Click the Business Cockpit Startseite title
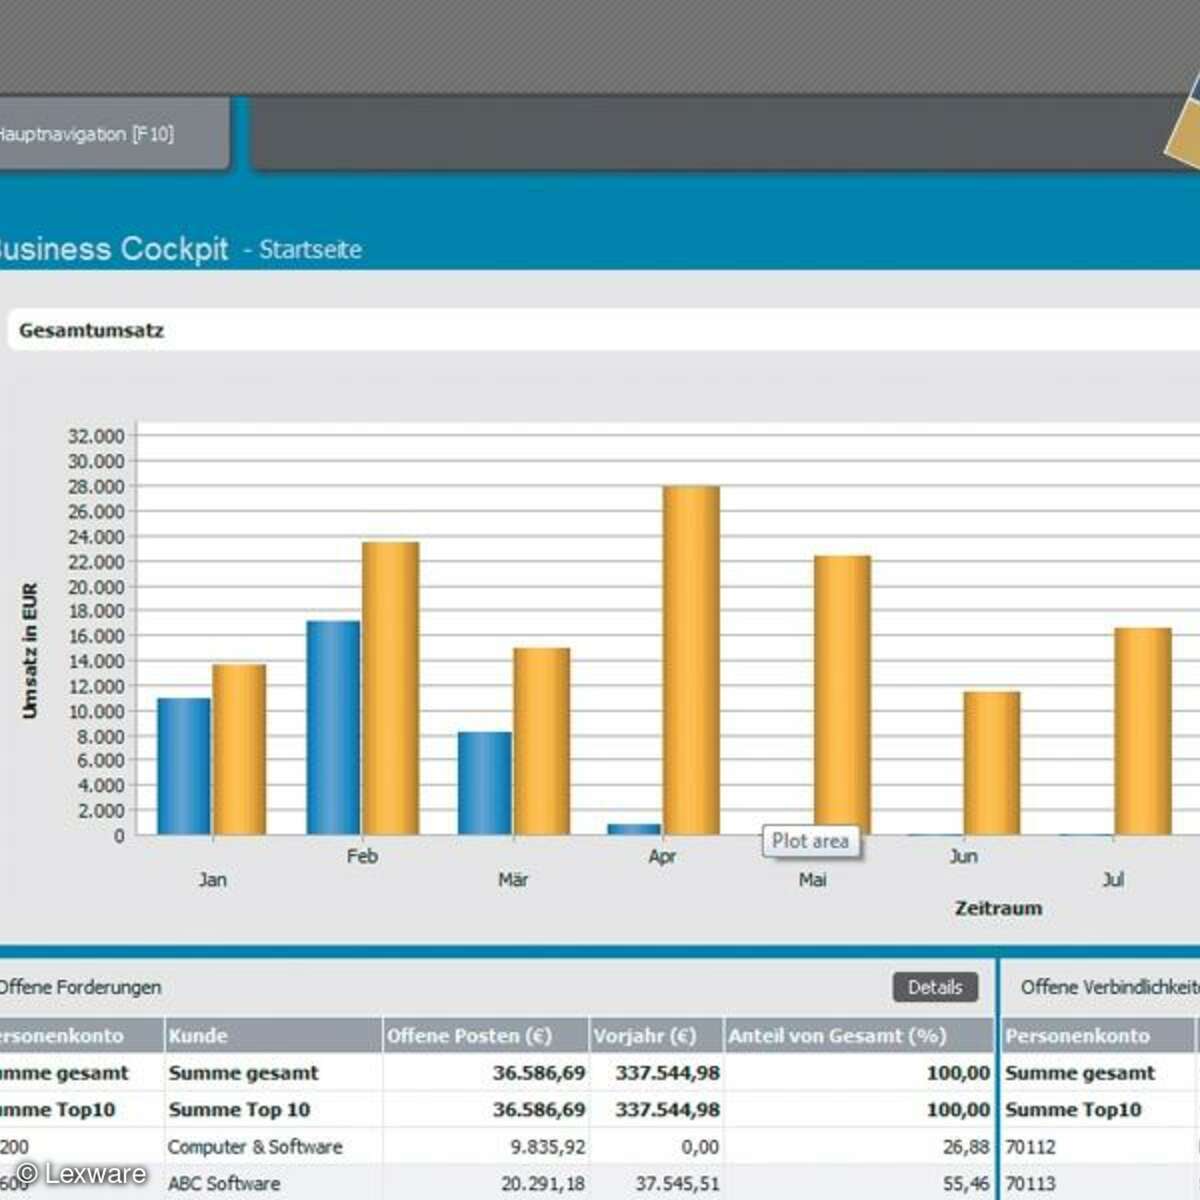The width and height of the screenshot is (1200, 1200). (x=180, y=249)
